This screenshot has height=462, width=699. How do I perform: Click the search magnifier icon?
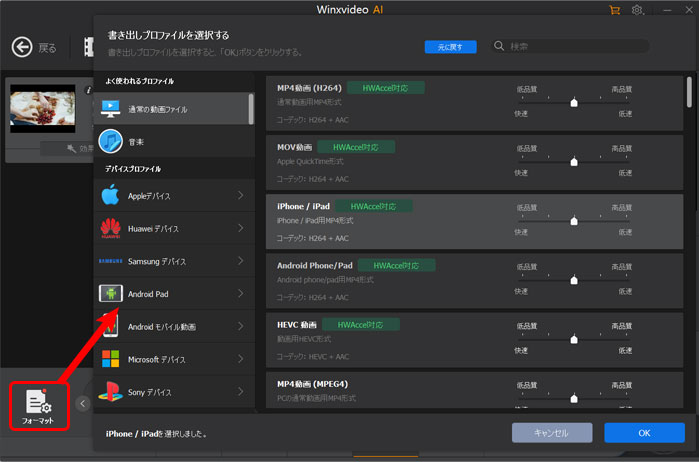499,46
